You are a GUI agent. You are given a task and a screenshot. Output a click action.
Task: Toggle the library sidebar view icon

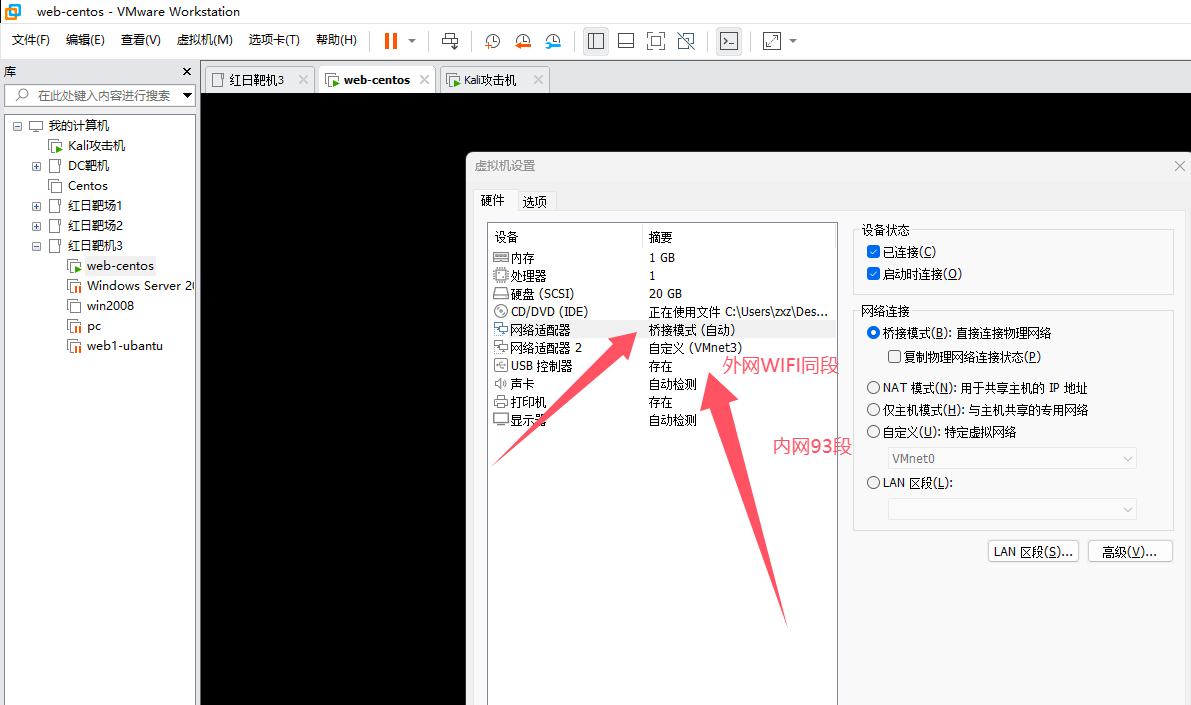tap(596, 41)
